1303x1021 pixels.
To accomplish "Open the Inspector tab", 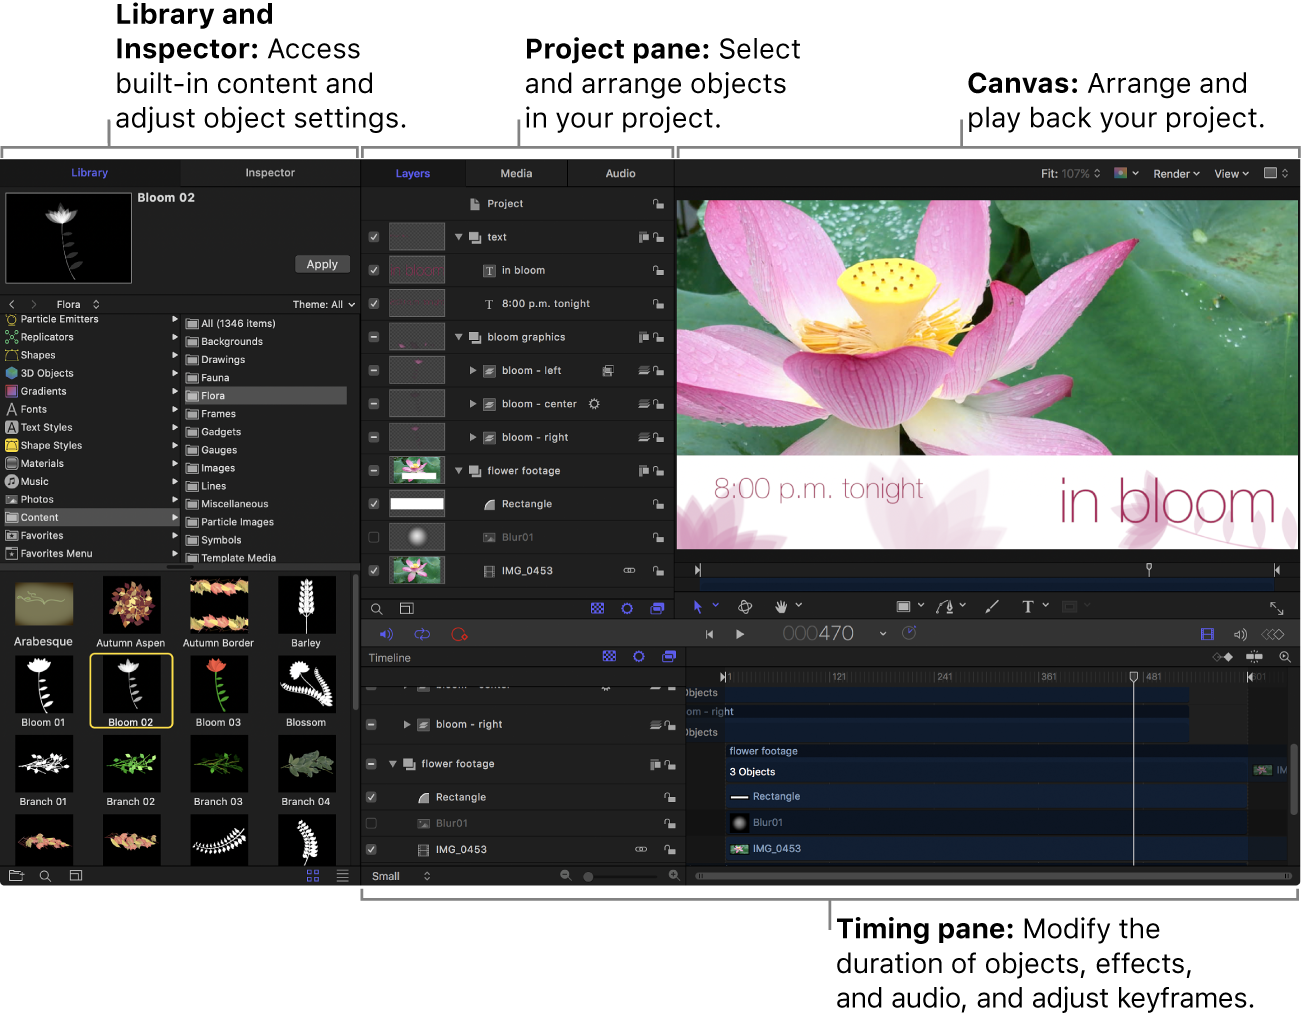I will point(268,172).
